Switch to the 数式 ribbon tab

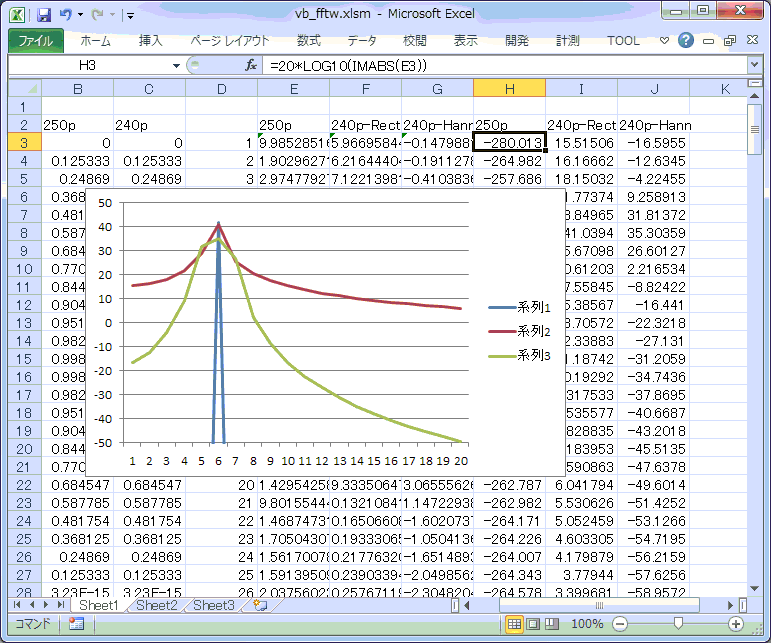point(309,40)
